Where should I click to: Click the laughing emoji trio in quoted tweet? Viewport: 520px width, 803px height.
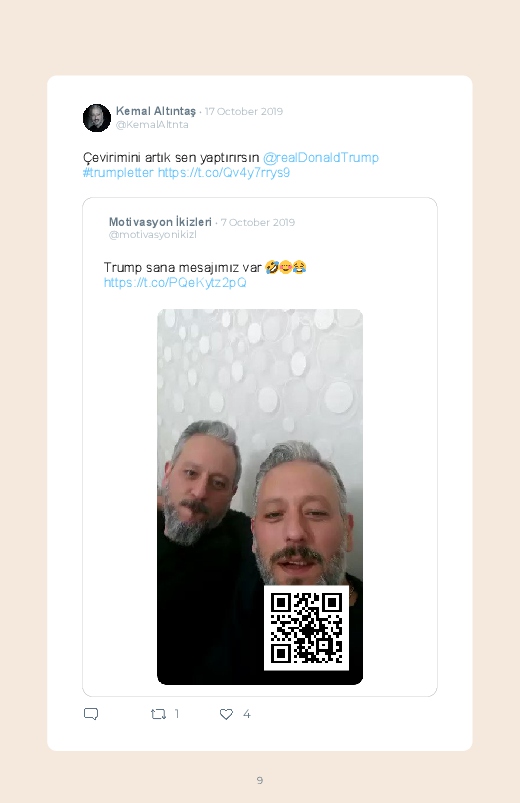pos(286,267)
